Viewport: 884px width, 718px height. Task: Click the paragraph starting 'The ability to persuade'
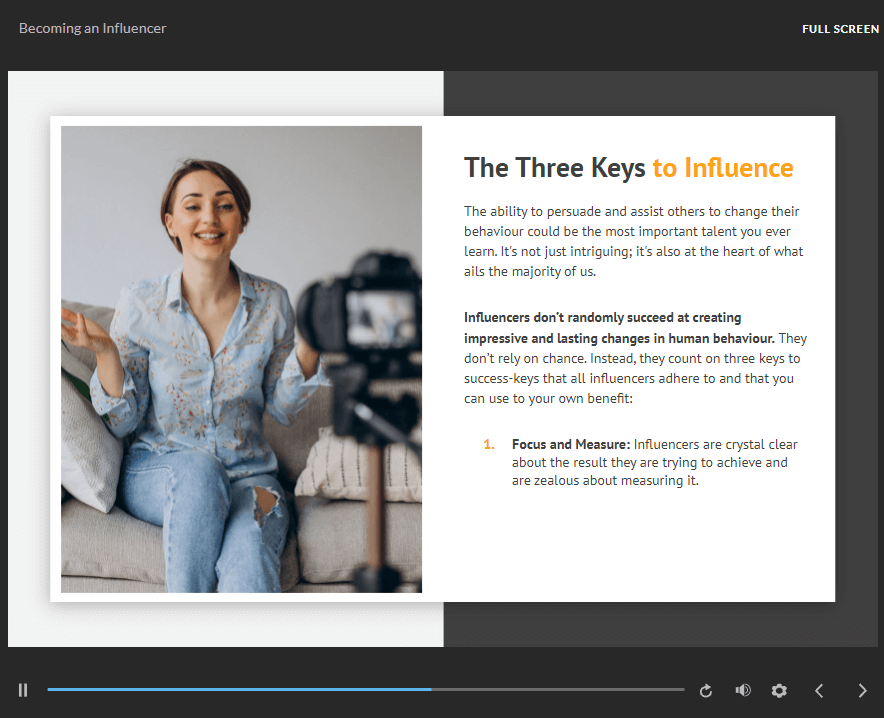633,241
